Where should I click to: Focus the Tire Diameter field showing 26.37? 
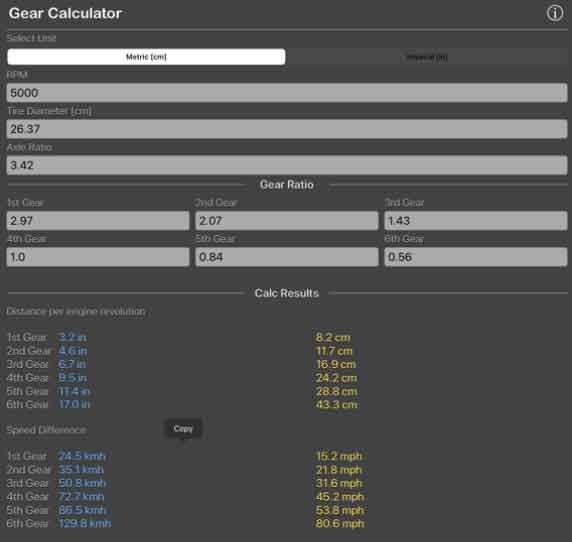287,129
